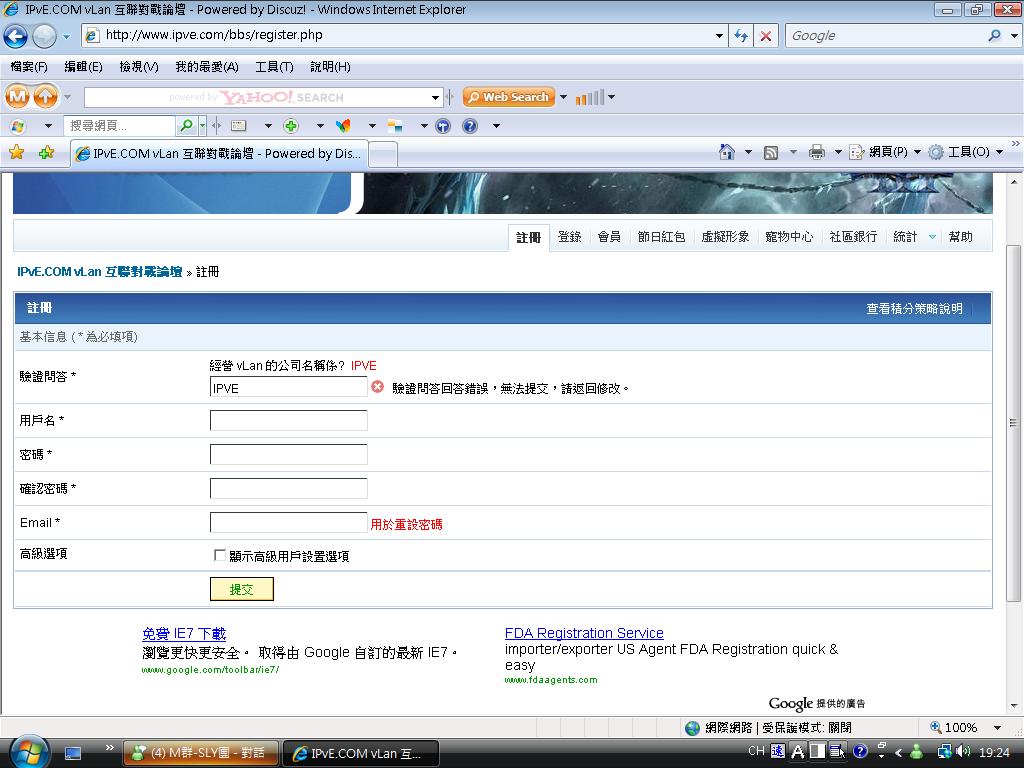
Task: Go to the 登錄 navigation tab
Action: (569, 237)
